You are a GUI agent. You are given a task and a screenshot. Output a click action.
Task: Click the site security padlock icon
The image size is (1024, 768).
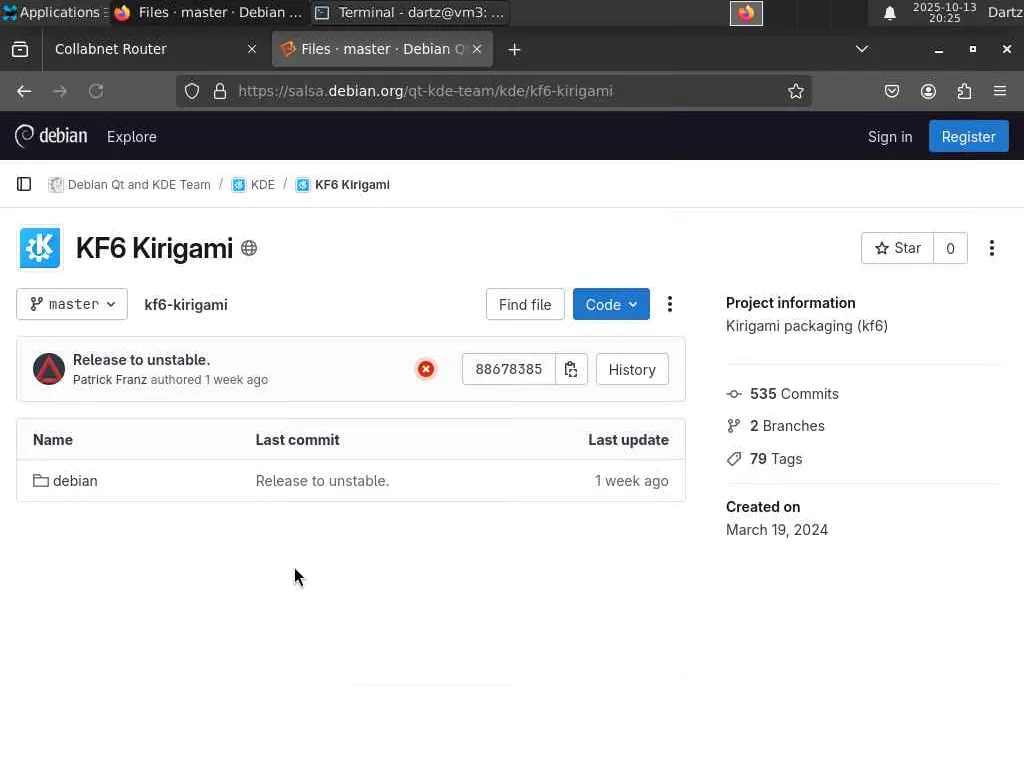point(220,91)
